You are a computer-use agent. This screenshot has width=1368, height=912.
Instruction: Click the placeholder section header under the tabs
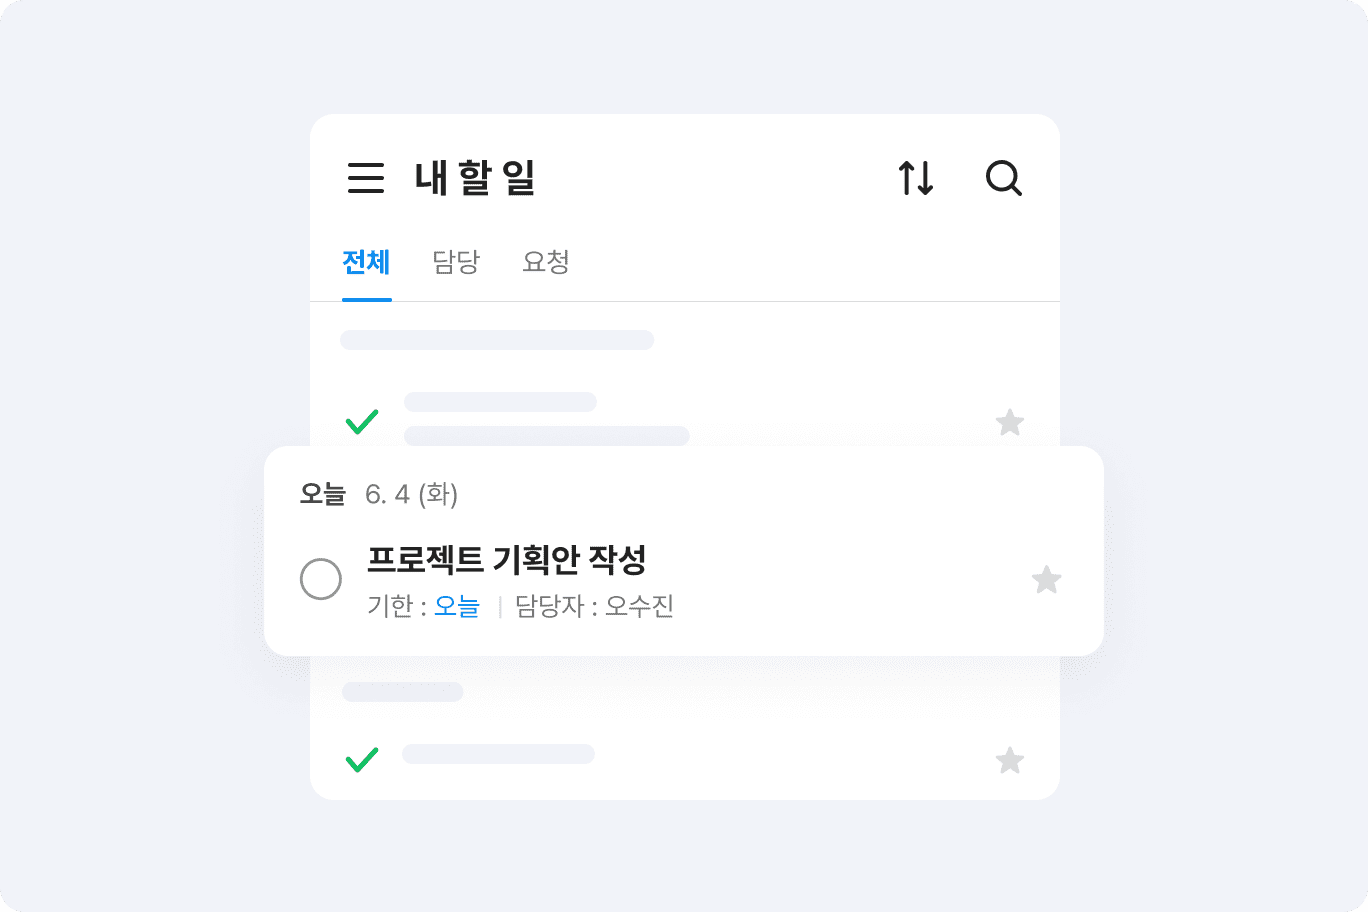(x=497, y=340)
